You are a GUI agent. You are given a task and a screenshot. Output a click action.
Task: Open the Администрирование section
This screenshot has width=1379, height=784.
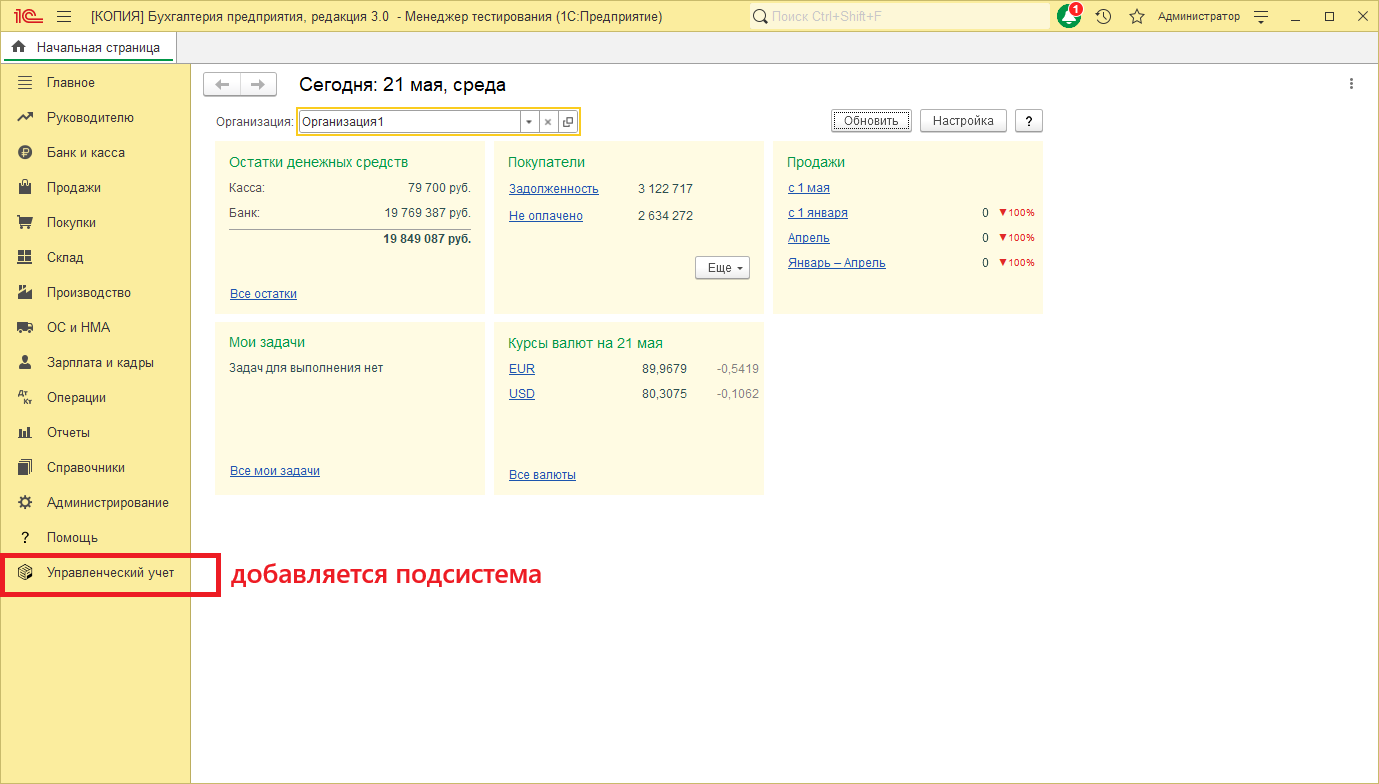95,503
